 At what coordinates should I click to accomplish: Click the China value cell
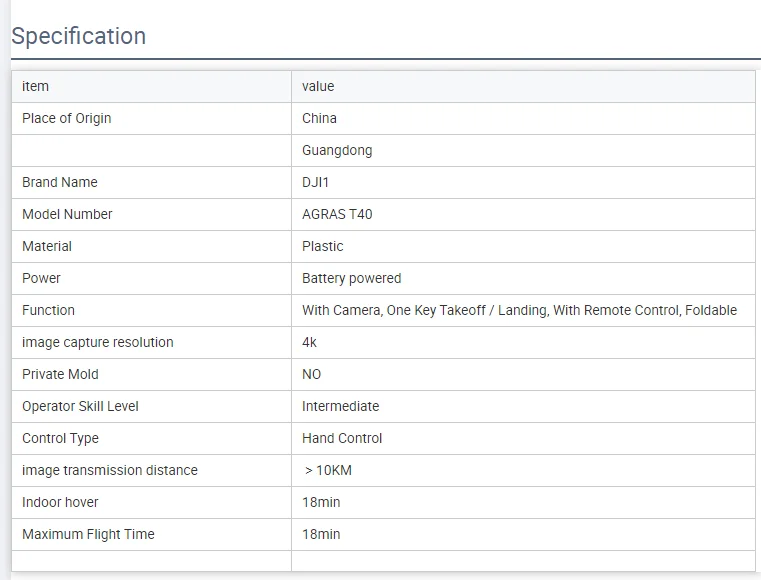(319, 118)
